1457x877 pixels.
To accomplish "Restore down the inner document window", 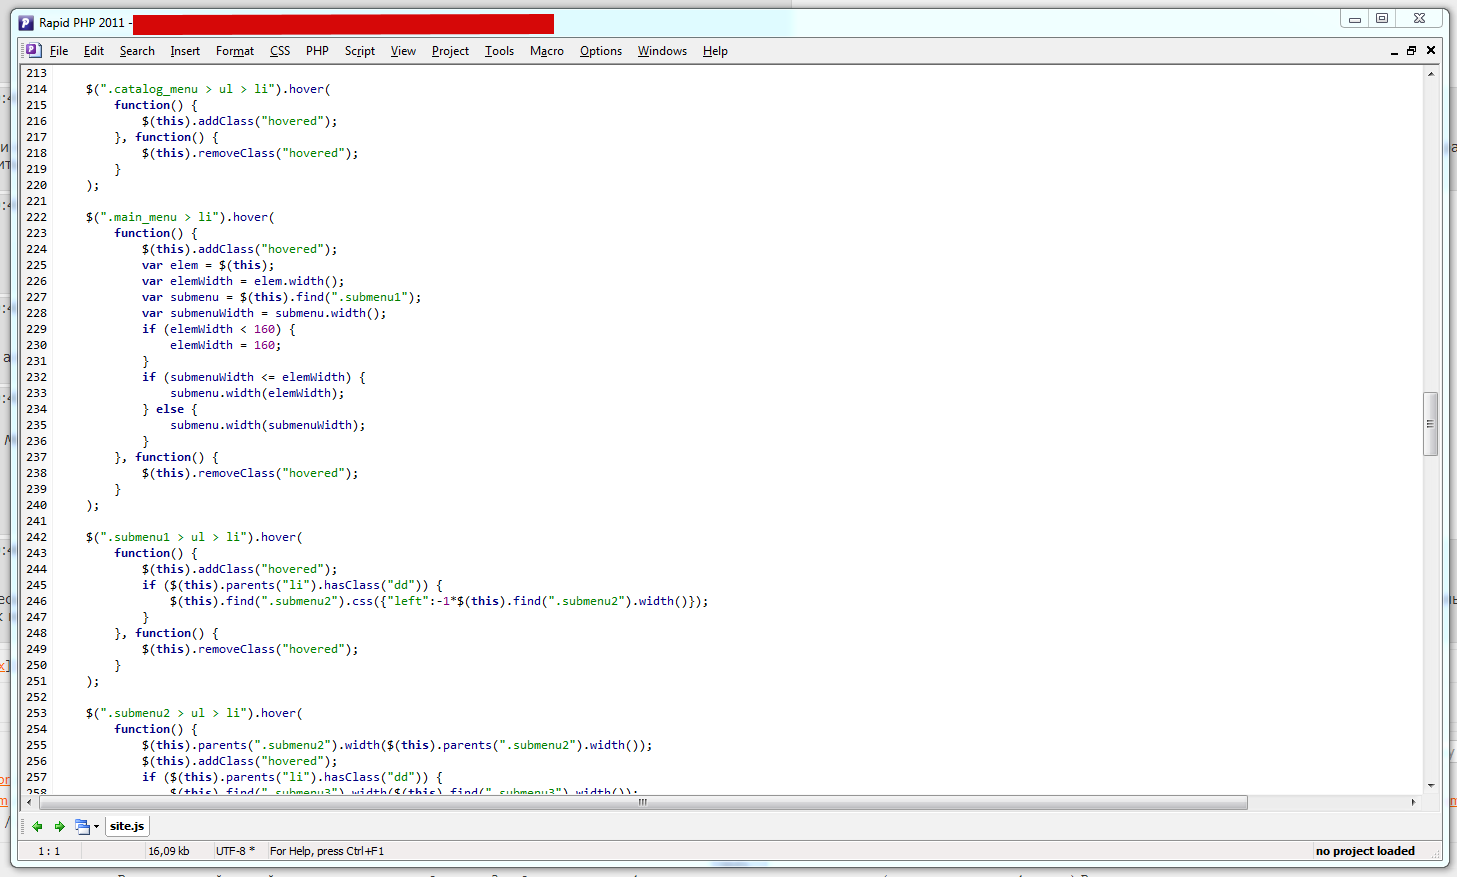I will point(1412,50).
